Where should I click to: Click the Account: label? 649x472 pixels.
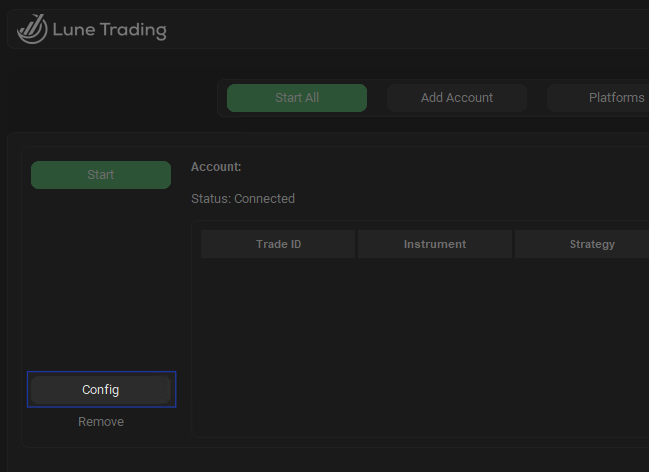pyautogui.click(x=216, y=167)
